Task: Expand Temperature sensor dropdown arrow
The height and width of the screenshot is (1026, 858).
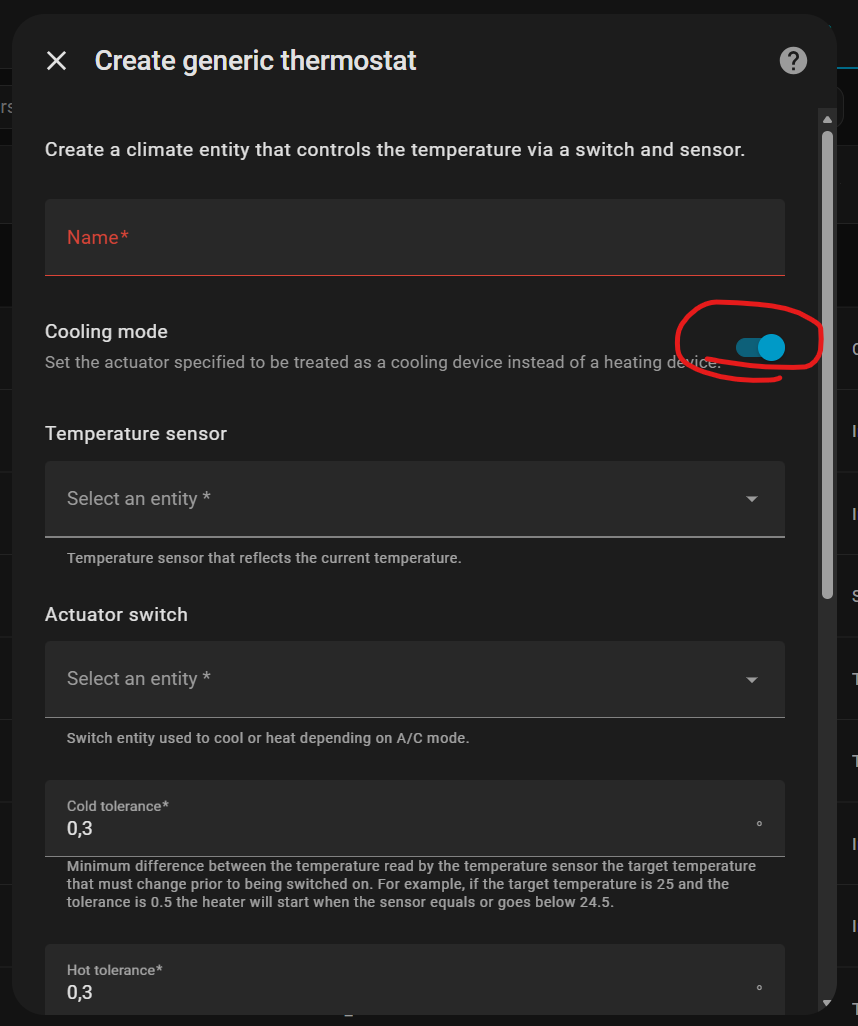Action: (x=752, y=499)
